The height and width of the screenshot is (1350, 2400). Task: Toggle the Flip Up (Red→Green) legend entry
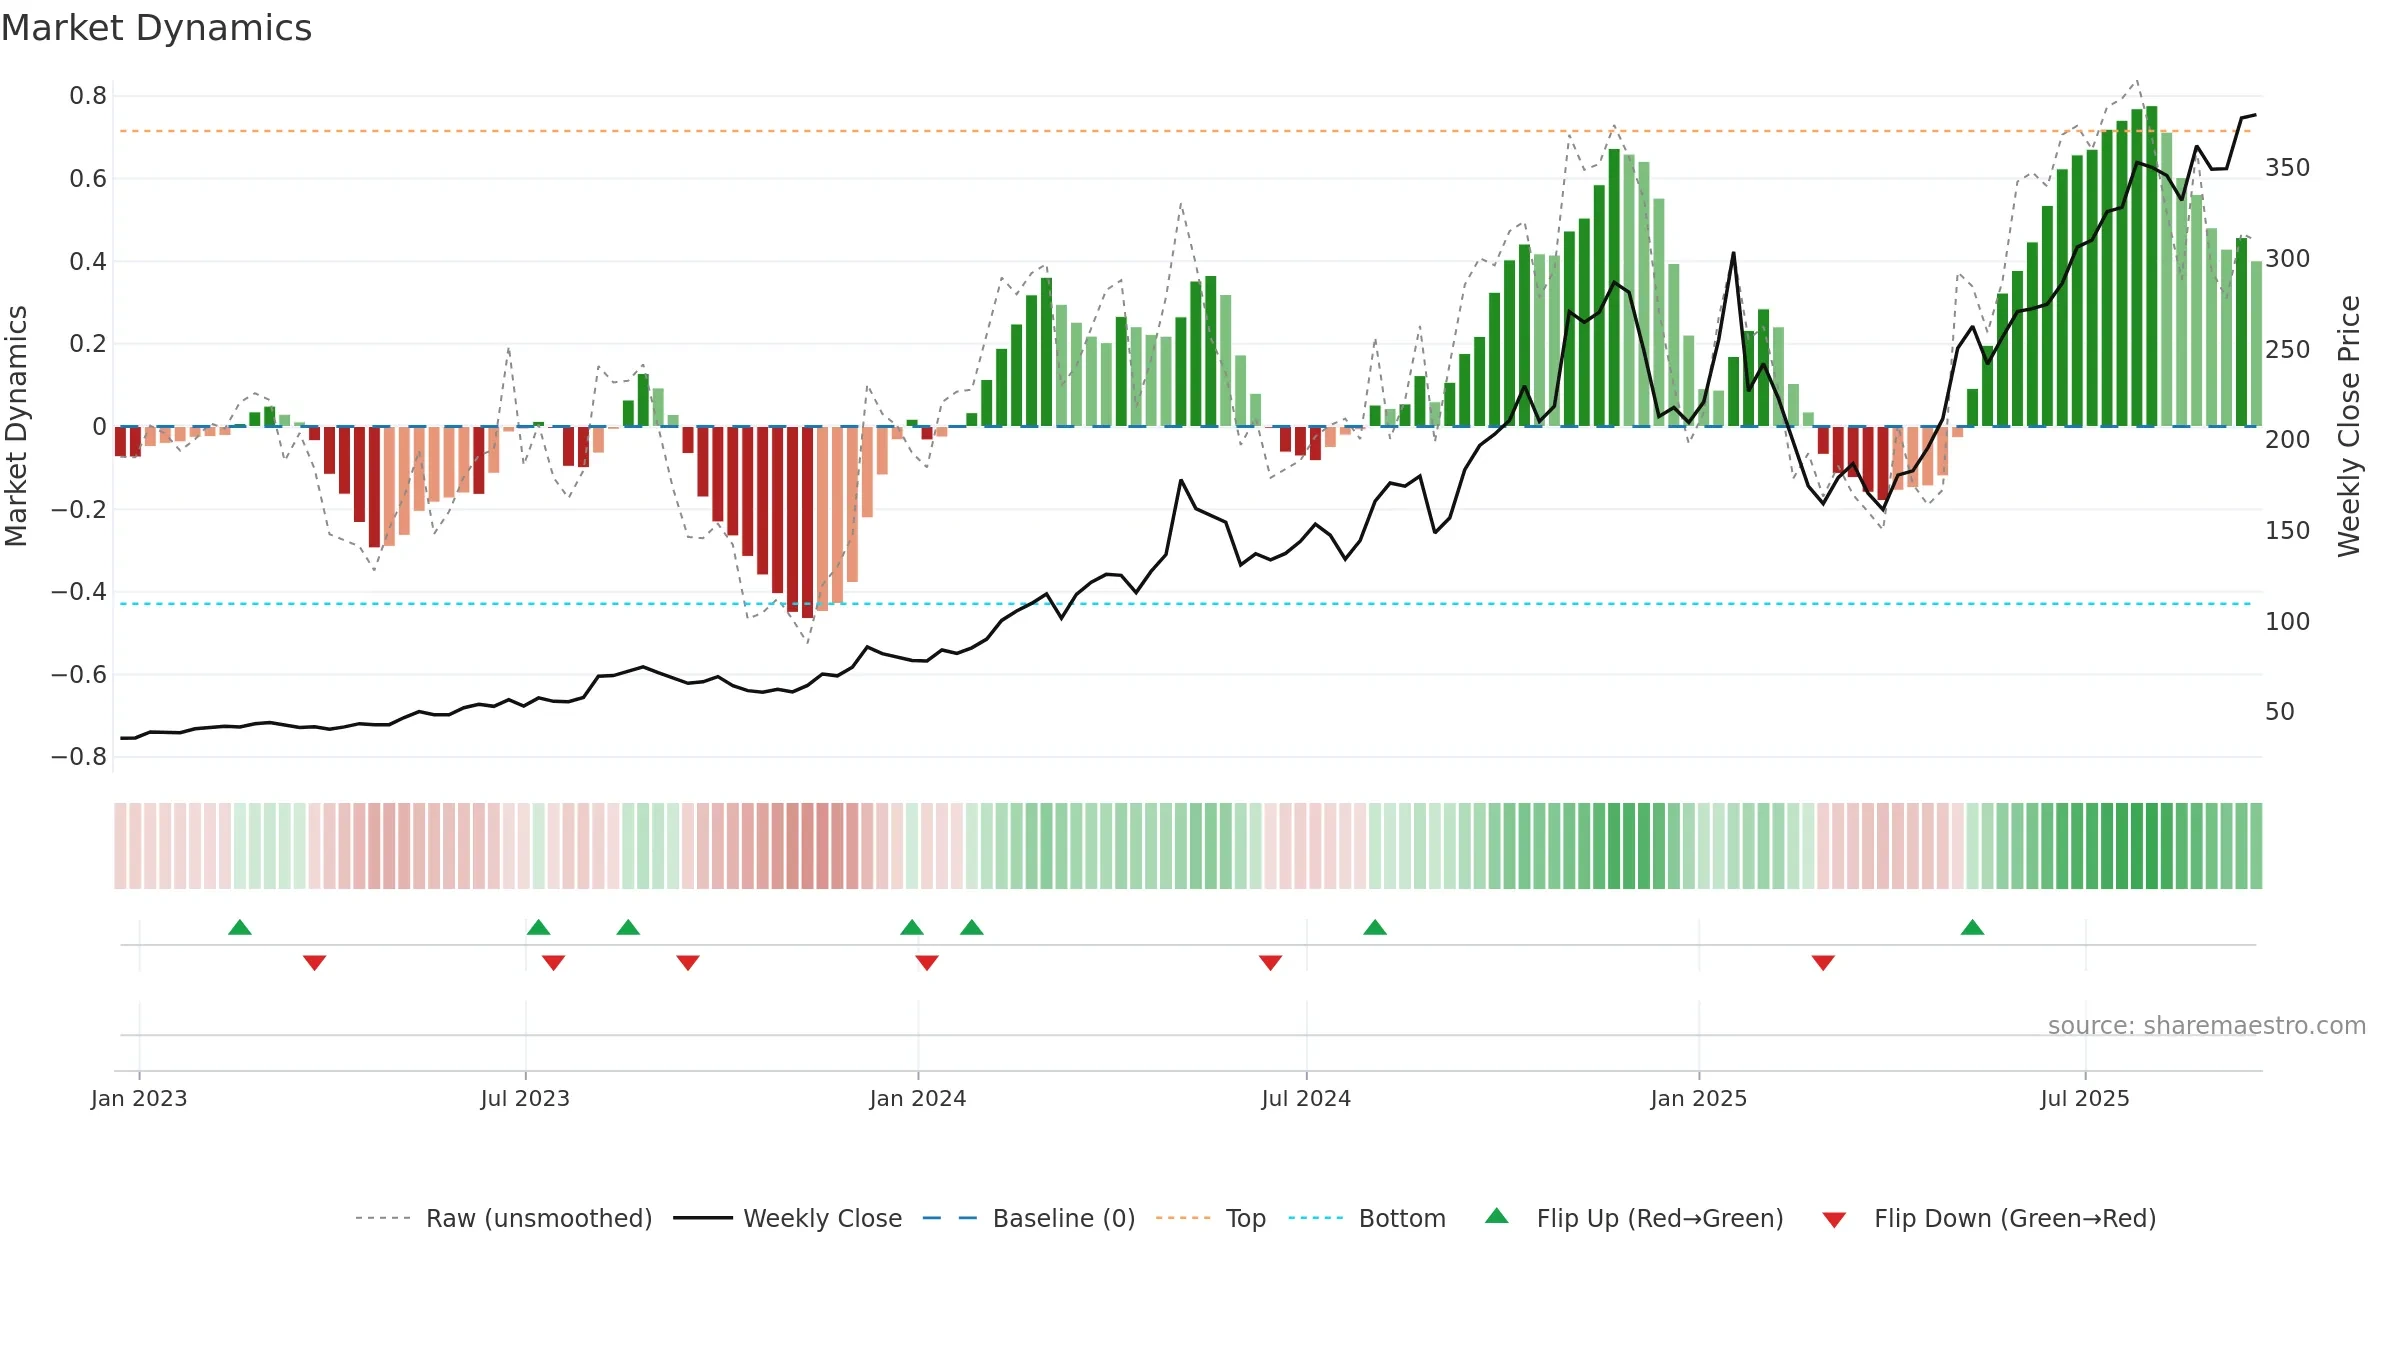tap(1635, 1218)
